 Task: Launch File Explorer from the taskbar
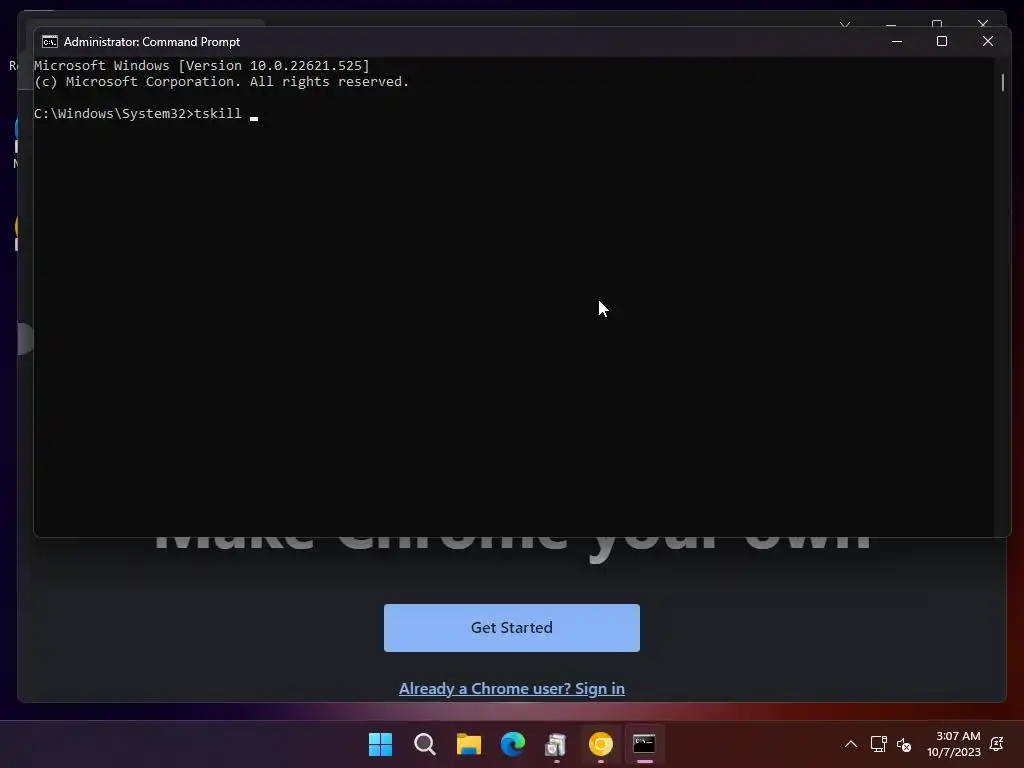pos(468,744)
